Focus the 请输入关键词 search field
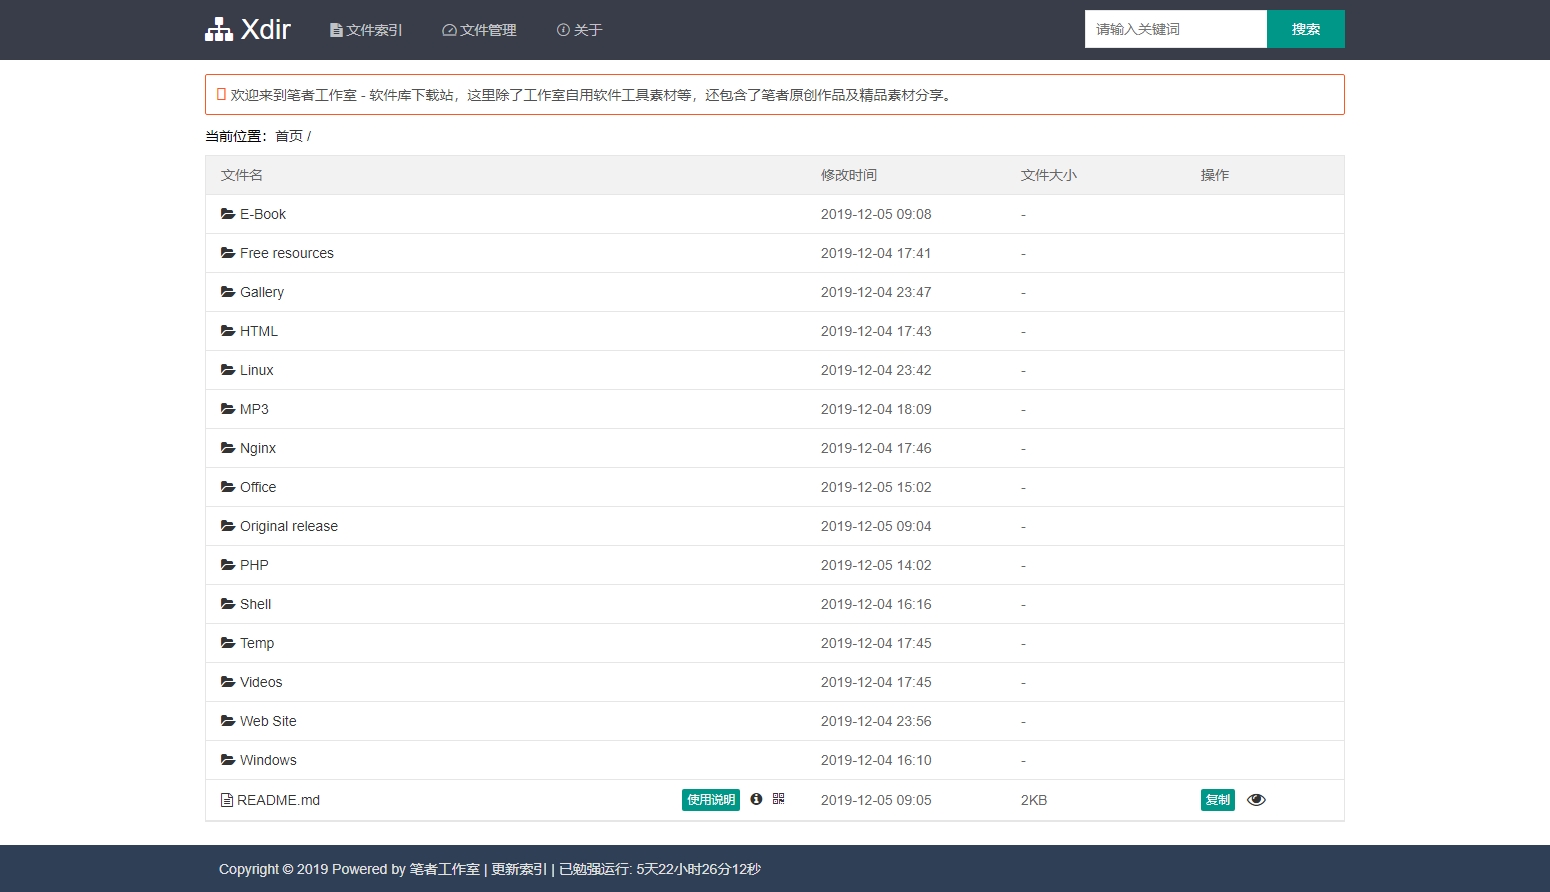The width and height of the screenshot is (1550, 892). pyautogui.click(x=1176, y=29)
